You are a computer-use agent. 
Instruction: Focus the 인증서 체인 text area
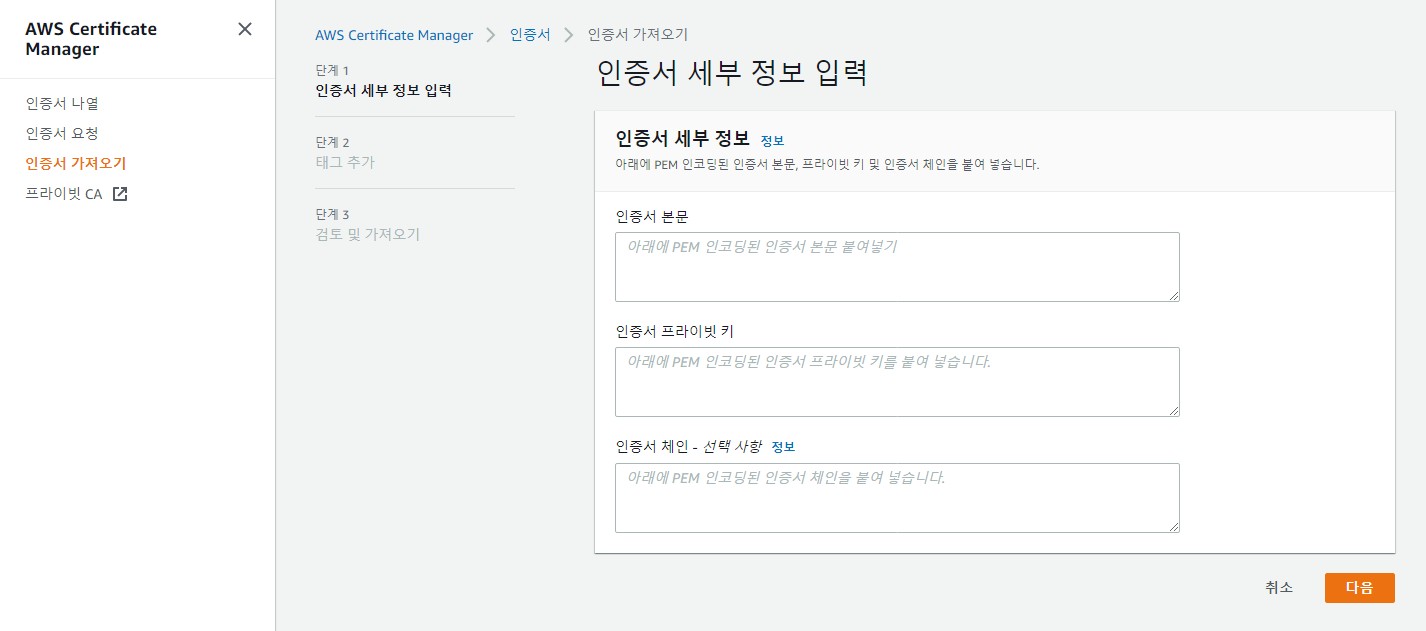pos(896,498)
